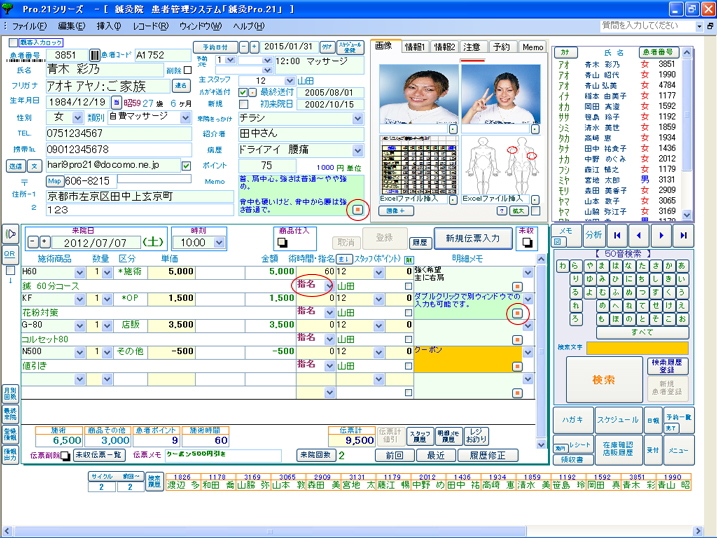Viewport: 717px width, 538px height.
Task: Jump to last record navigation arrow
Action: (x=683, y=235)
